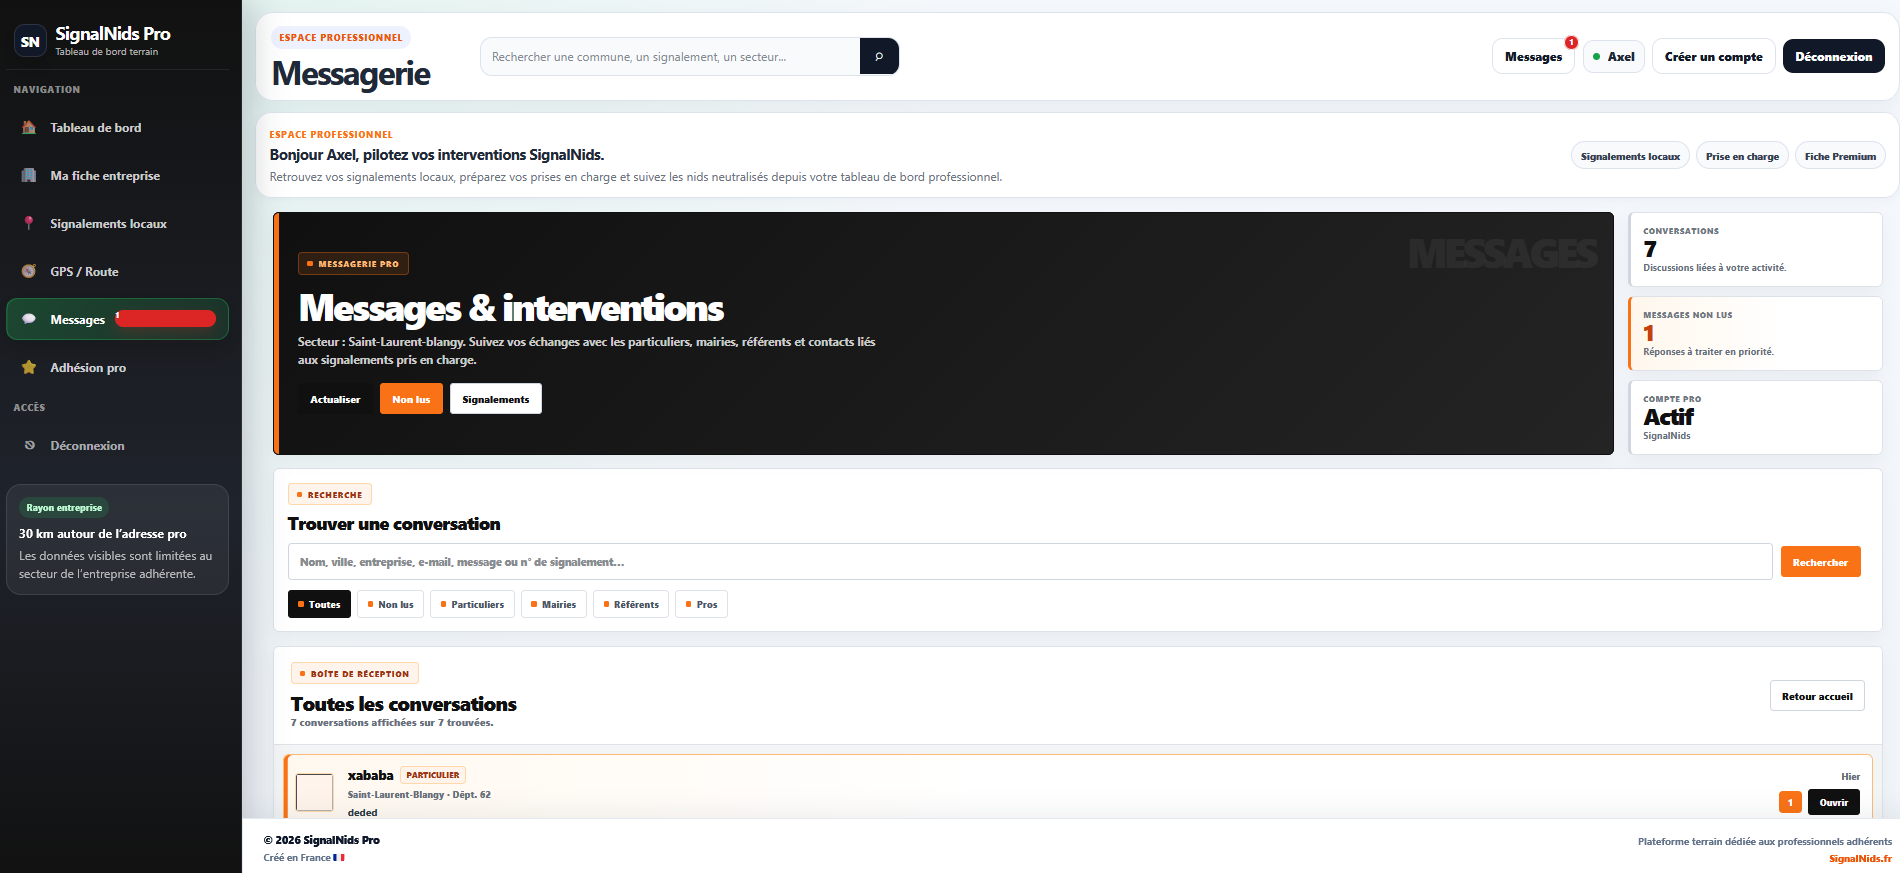Click the Messages non lus stat card
The image size is (1900, 873).
(x=1755, y=333)
